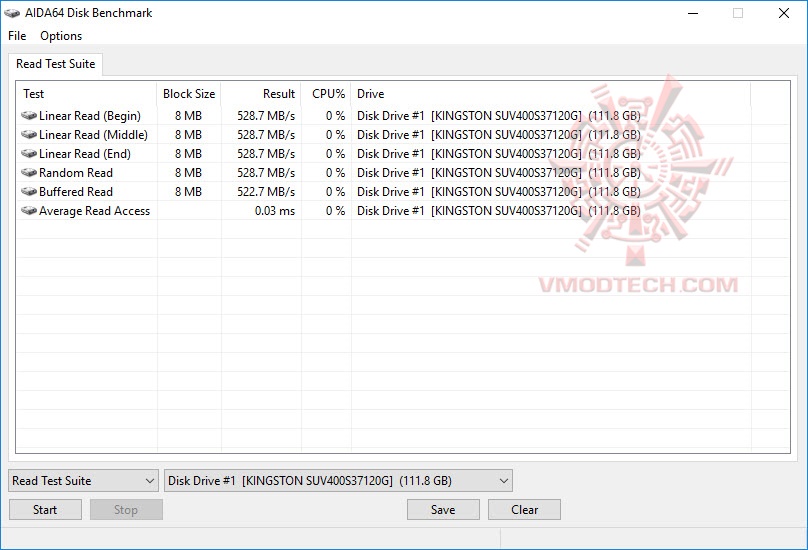Click the Linear Read (End) drive icon

29,154
